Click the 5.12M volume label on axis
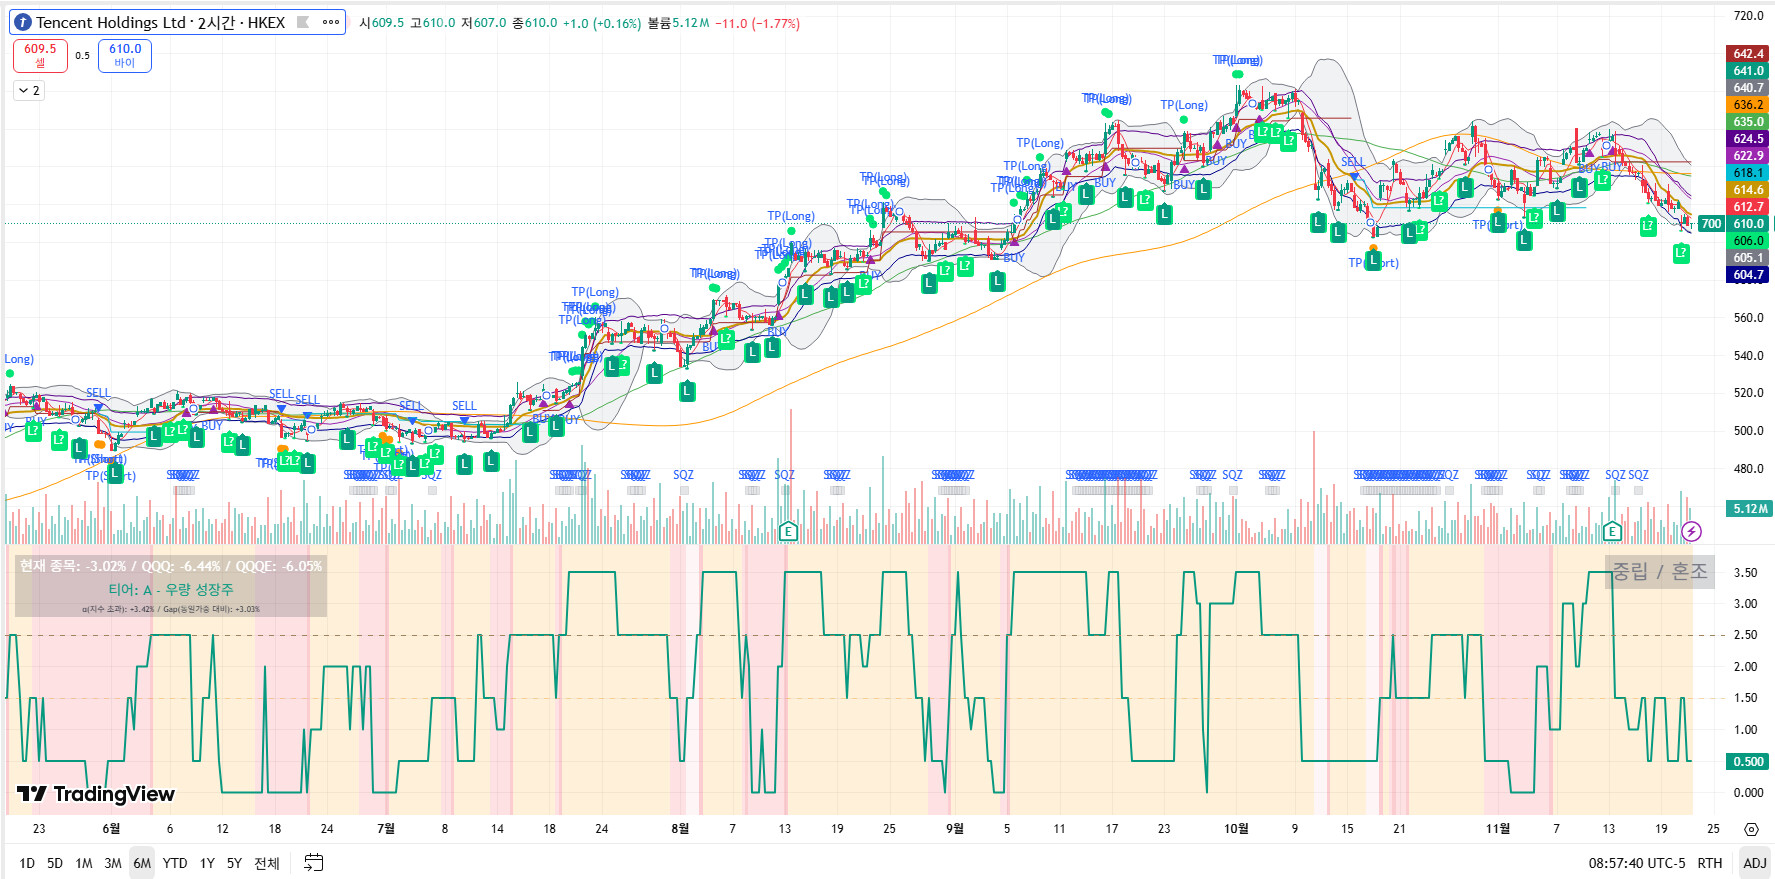Viewport: 1775px width, 879px height. (x=1750, y=509)
